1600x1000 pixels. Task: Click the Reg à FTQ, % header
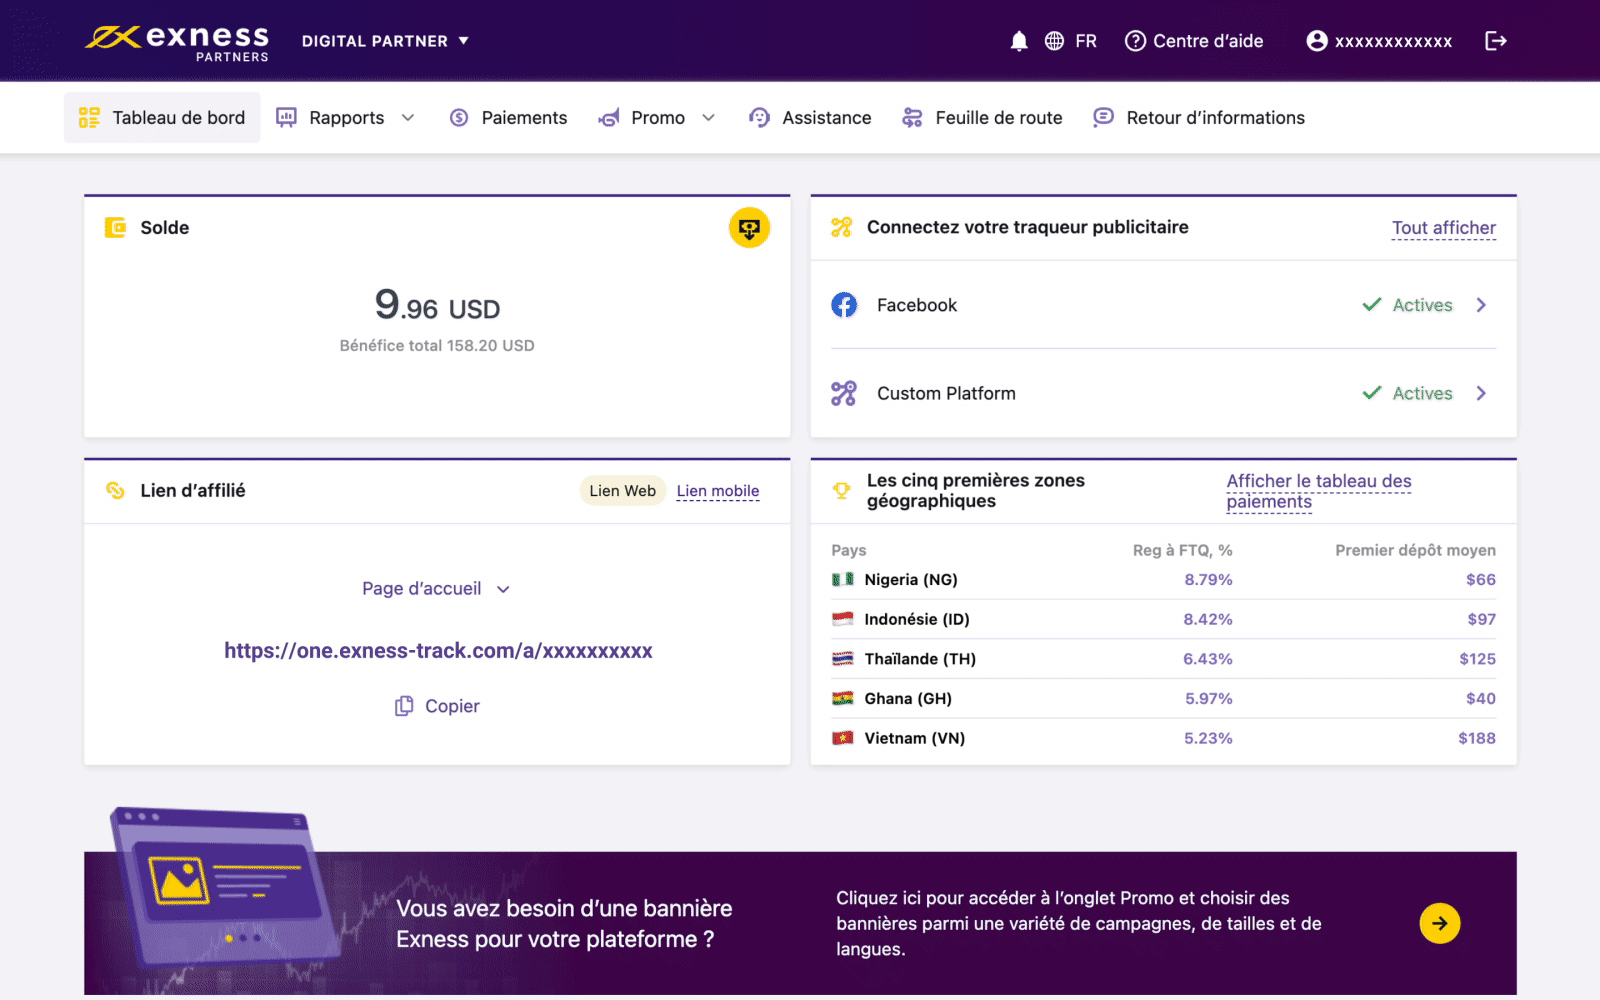tap(1182, 550)
